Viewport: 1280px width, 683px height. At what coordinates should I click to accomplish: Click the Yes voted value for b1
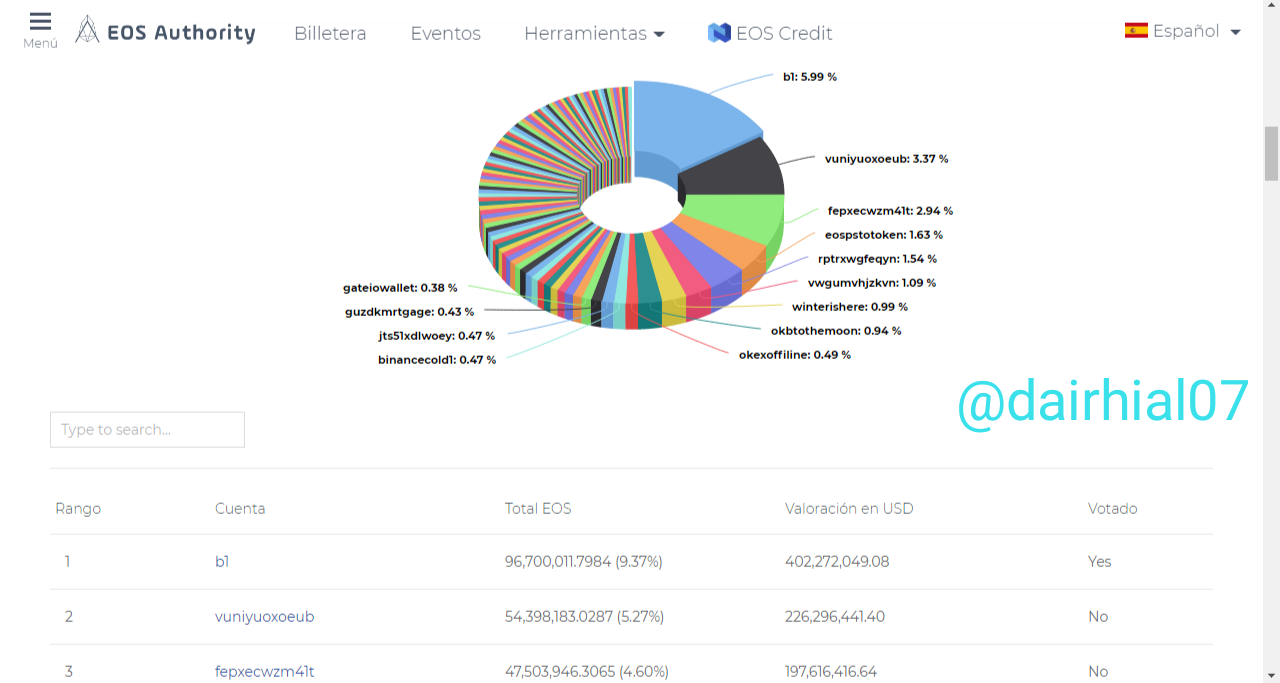[1099, 562]
